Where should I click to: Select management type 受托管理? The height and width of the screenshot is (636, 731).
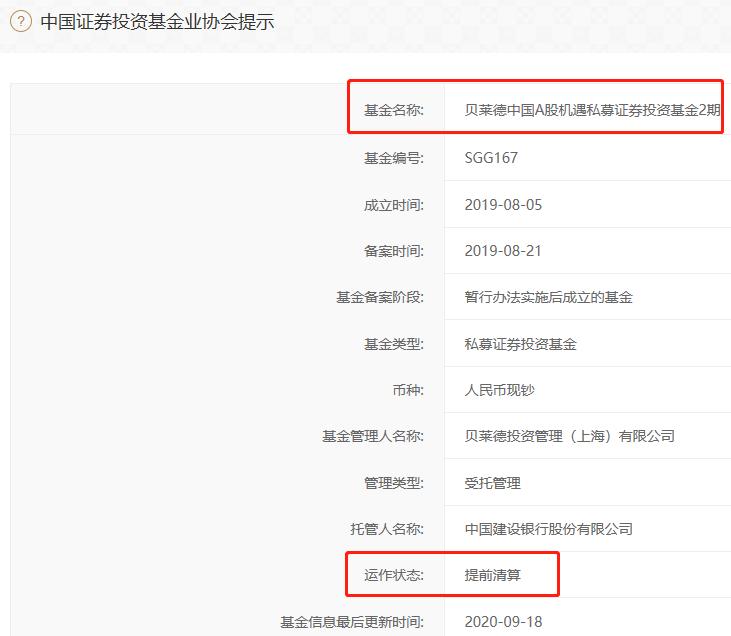492,483
